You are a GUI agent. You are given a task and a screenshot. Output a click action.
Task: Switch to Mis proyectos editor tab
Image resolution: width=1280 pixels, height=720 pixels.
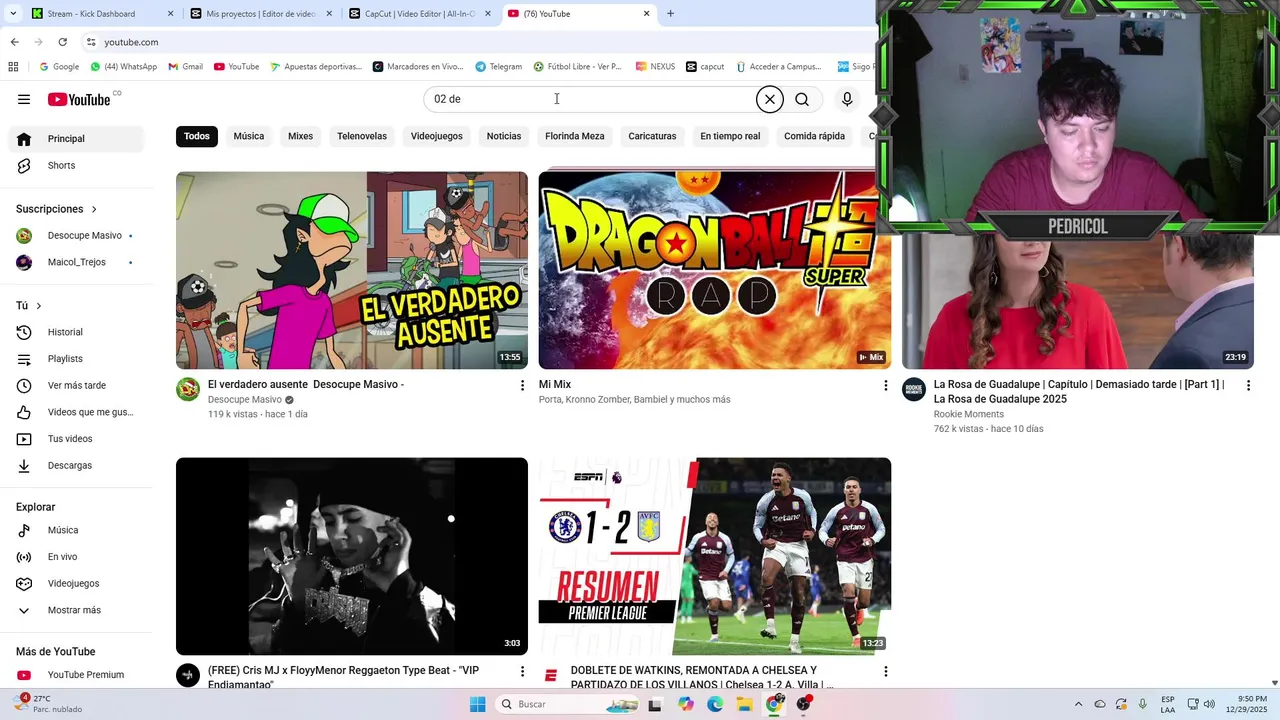coord(260,14)
